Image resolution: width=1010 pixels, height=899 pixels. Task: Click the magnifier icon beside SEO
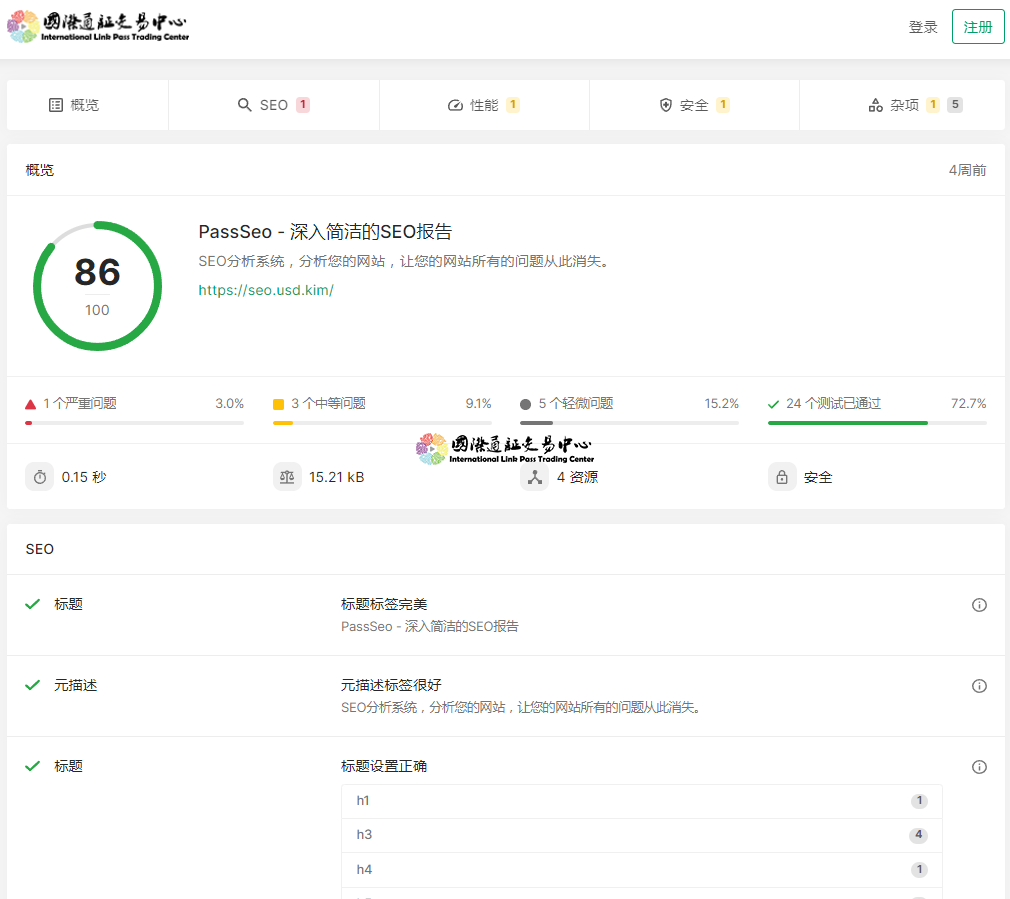[244, 104]
